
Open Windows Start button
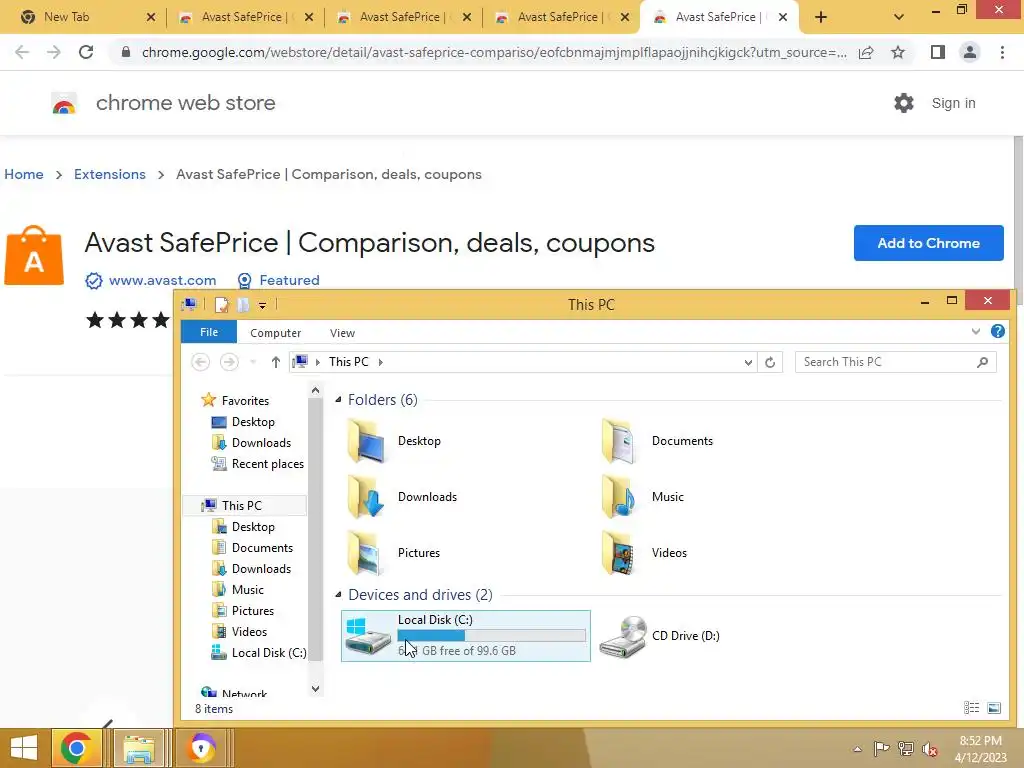[24, 748]
